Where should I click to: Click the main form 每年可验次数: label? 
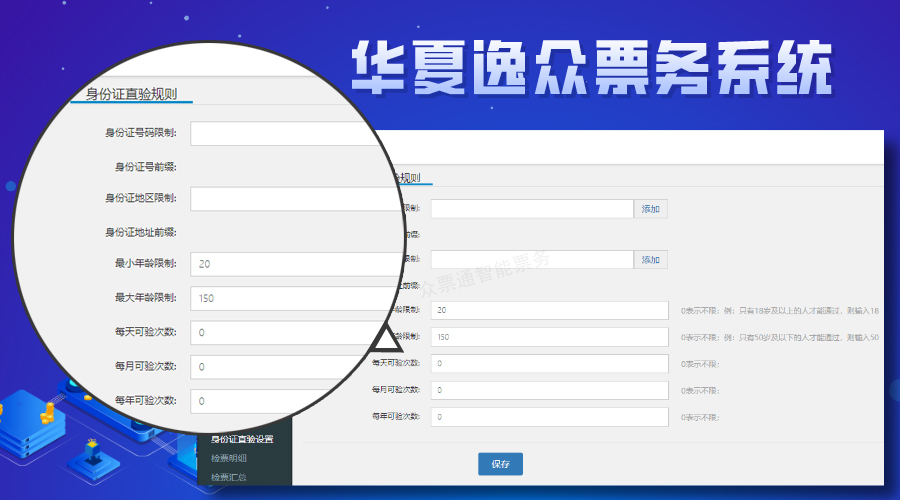click(395, 416)
